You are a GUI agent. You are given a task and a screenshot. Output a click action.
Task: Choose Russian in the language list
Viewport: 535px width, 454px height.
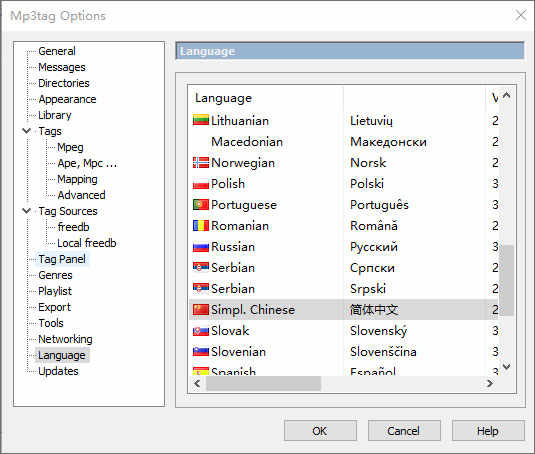tap(233, 247)
